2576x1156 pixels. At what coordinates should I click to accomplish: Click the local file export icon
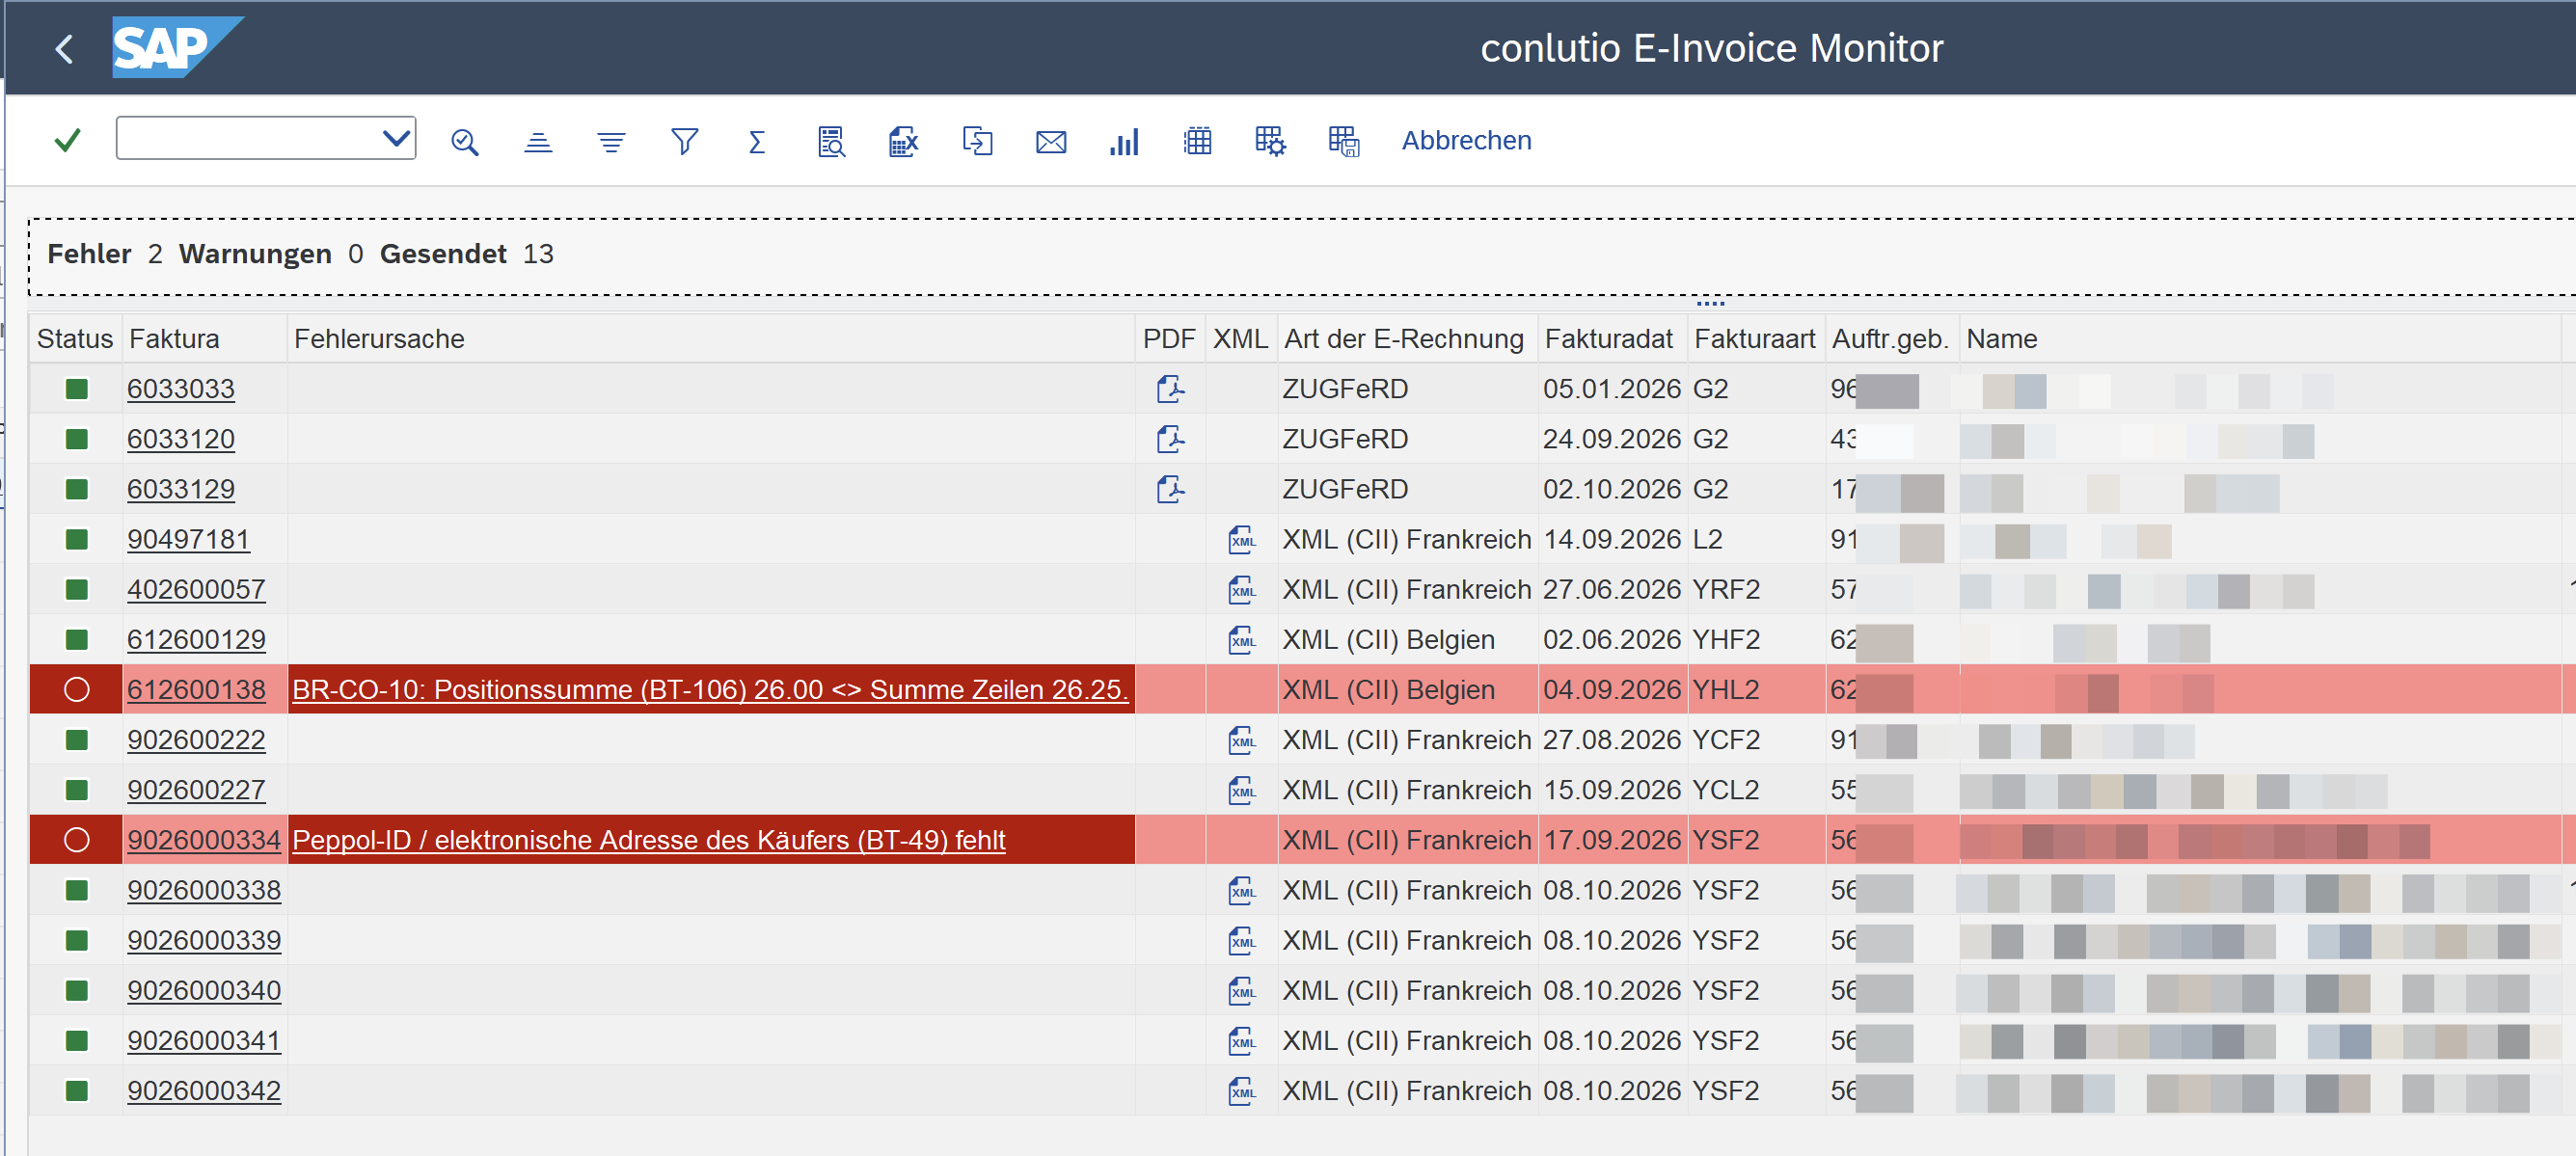(x=977, y=142)
